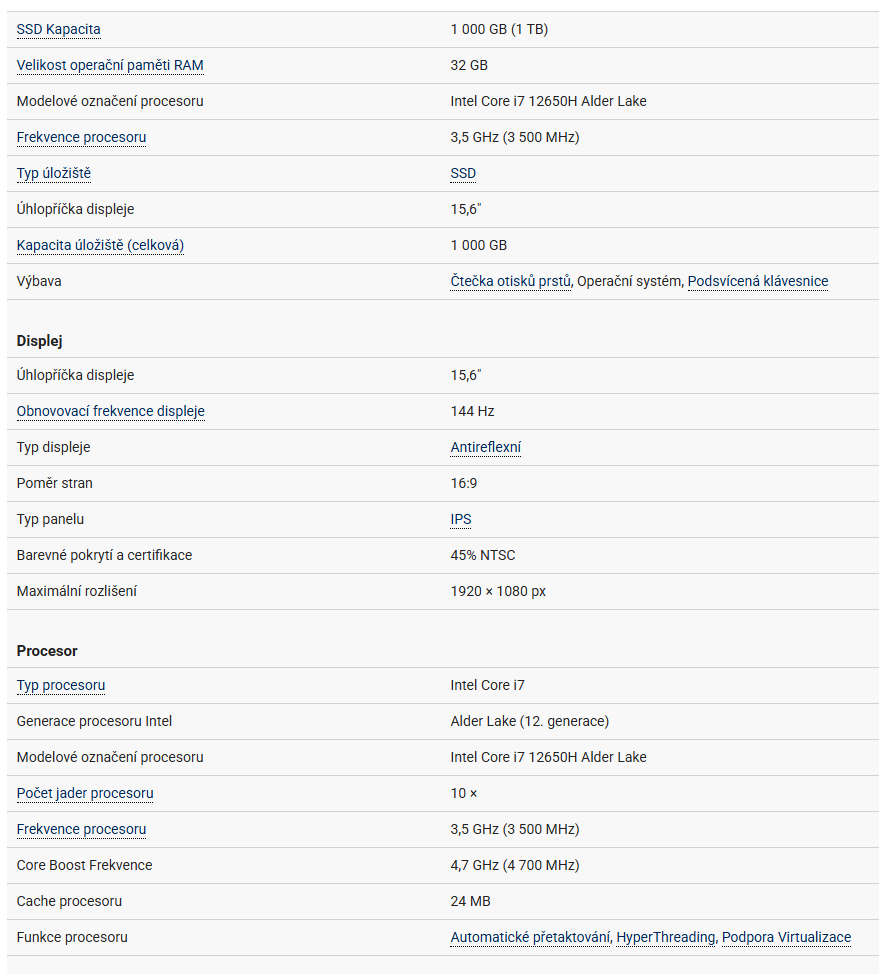The image size is (879, 974).
Task: Click Kapacita úložiště (celková) link
Action: (100, 245)
